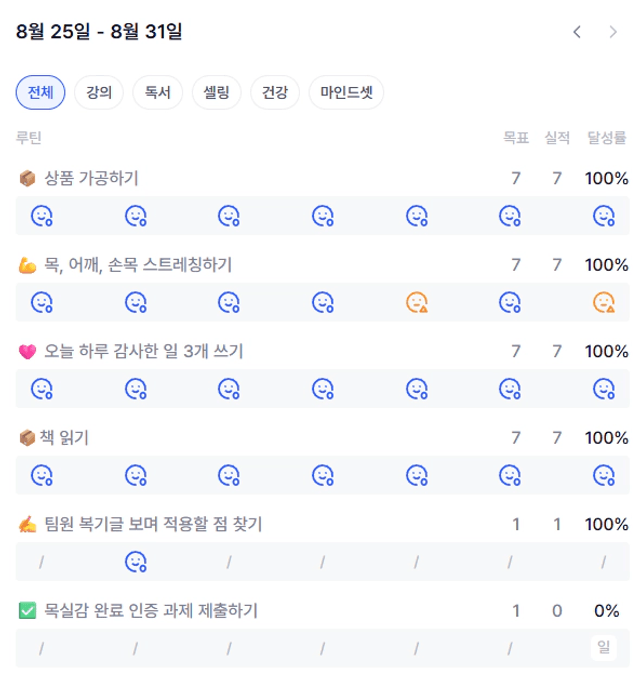Image resolution: width=640 pixels, height=689 pixels.
Task: Click the first orange face icon in stretching row
Action: point(417,302)
